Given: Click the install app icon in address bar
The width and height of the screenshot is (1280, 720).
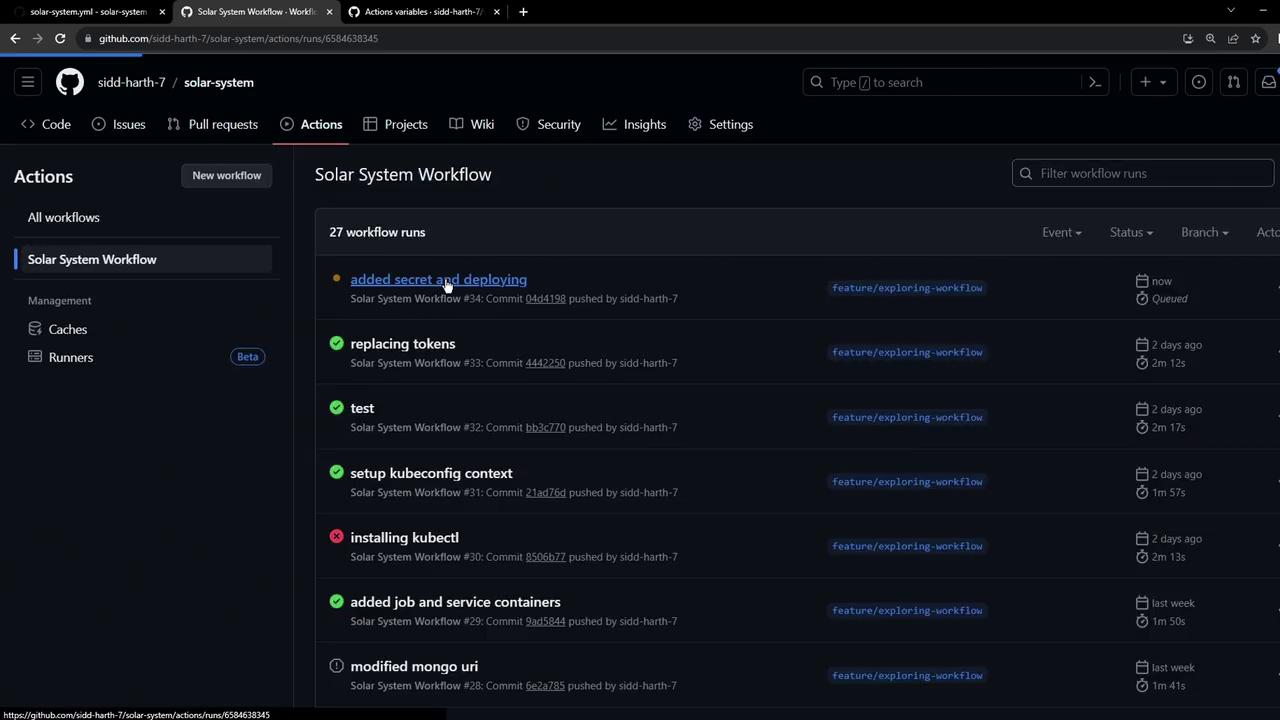Looking at the screenshot, I should tap(1188, 38).
